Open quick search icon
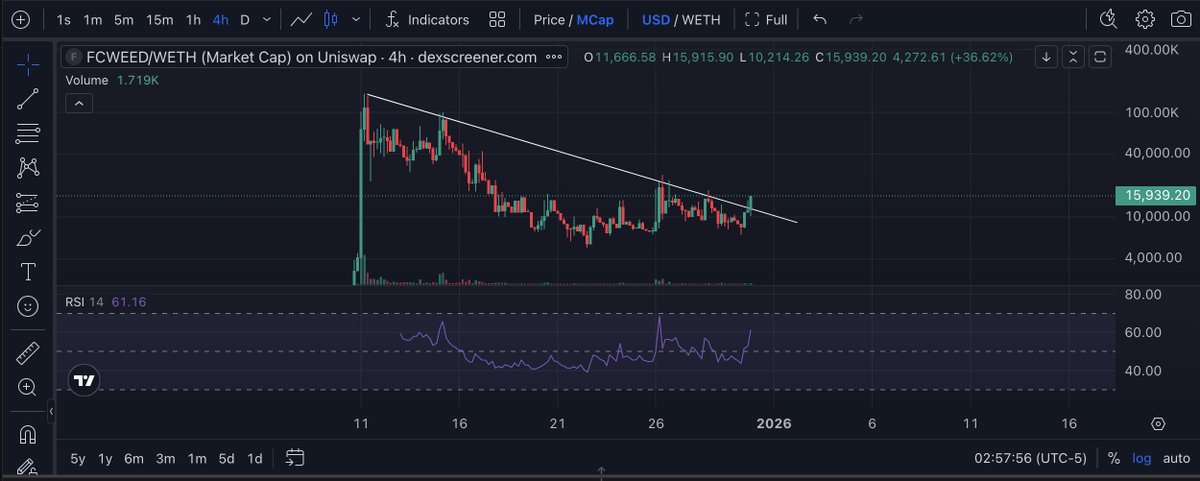Viewport: 1200px width, 481px height. [1108, 19]
